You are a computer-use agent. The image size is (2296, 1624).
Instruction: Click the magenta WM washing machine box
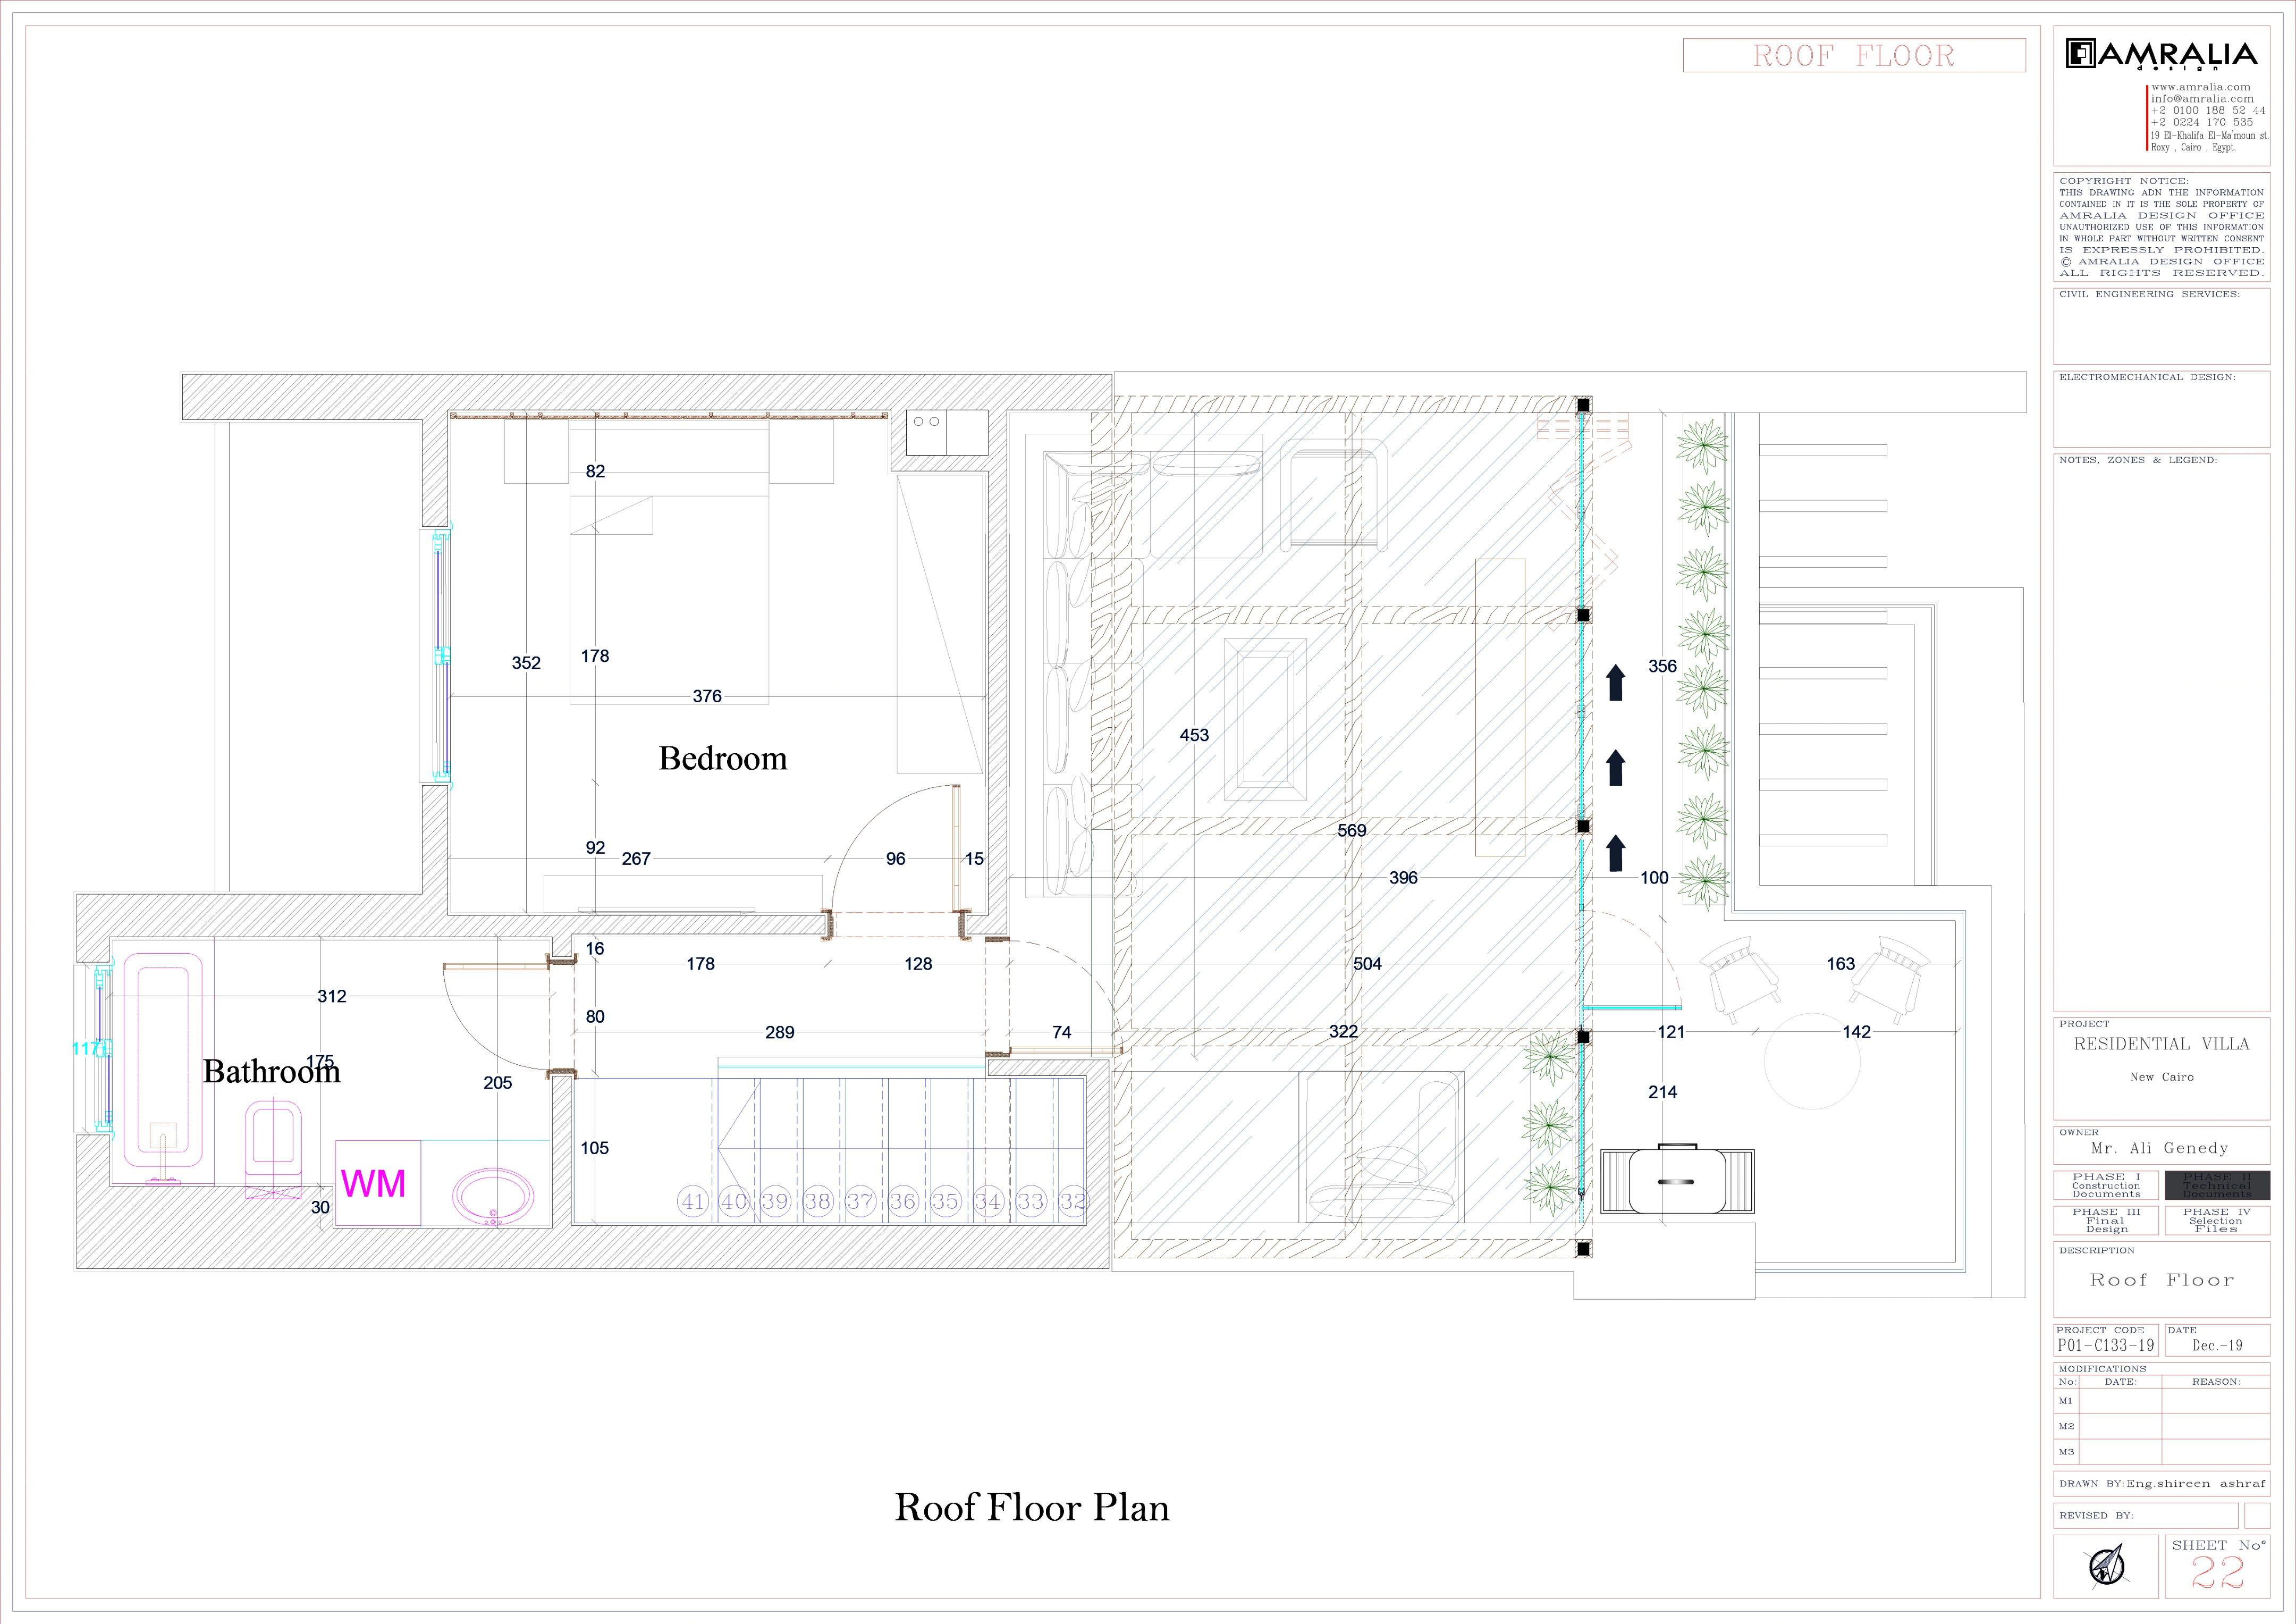[377, 1183]
